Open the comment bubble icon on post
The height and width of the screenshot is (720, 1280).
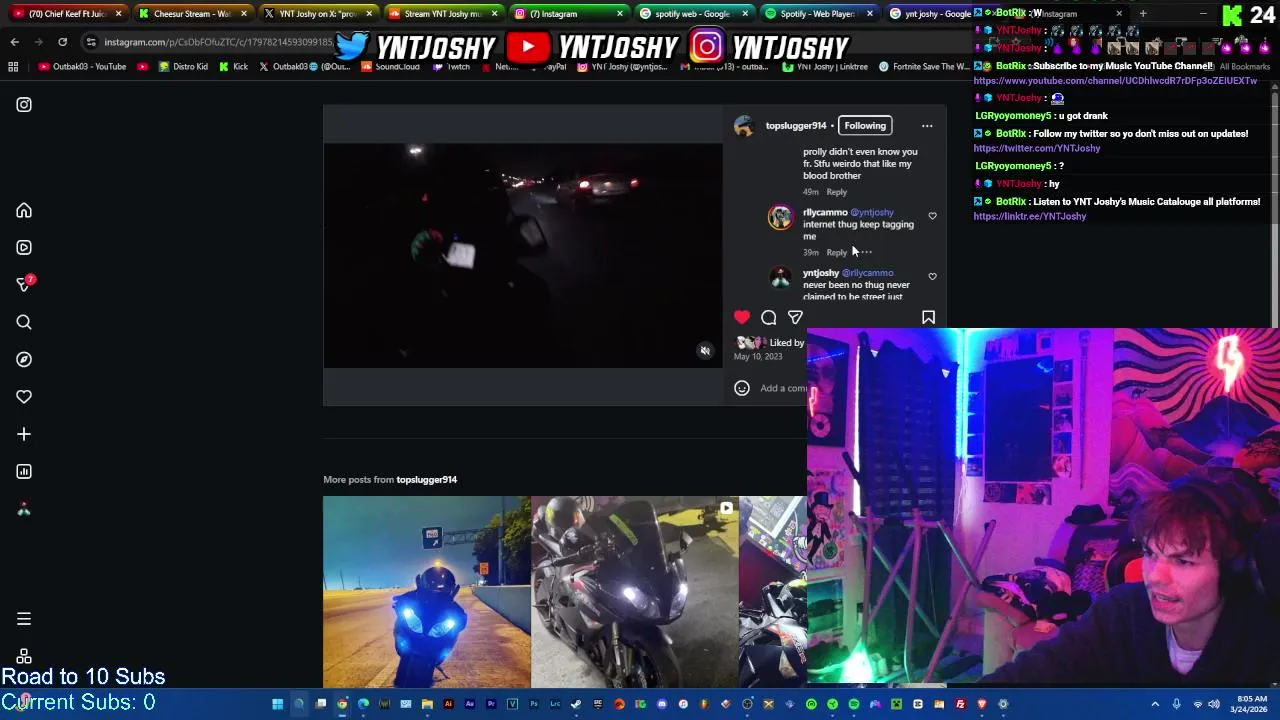click(768, 318)
